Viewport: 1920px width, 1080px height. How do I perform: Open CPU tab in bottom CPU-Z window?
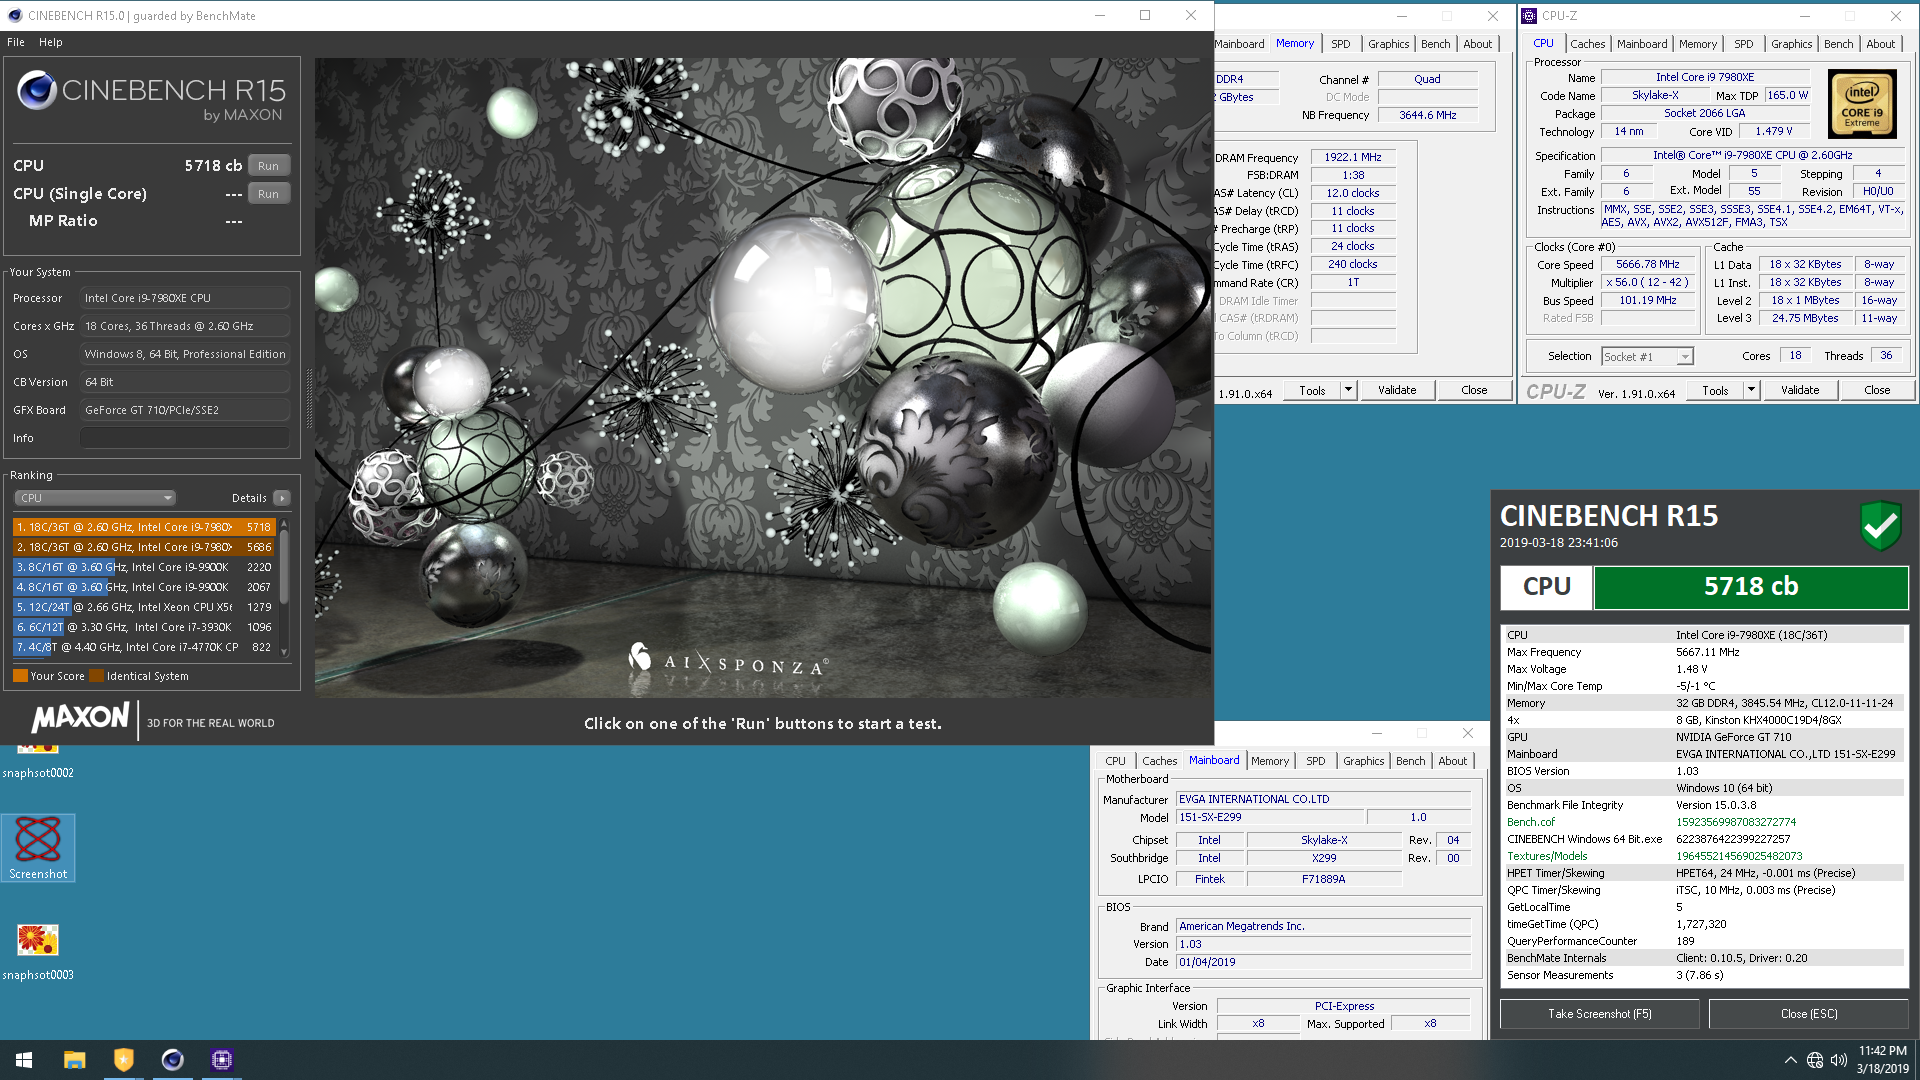(x=1115, y=761)
